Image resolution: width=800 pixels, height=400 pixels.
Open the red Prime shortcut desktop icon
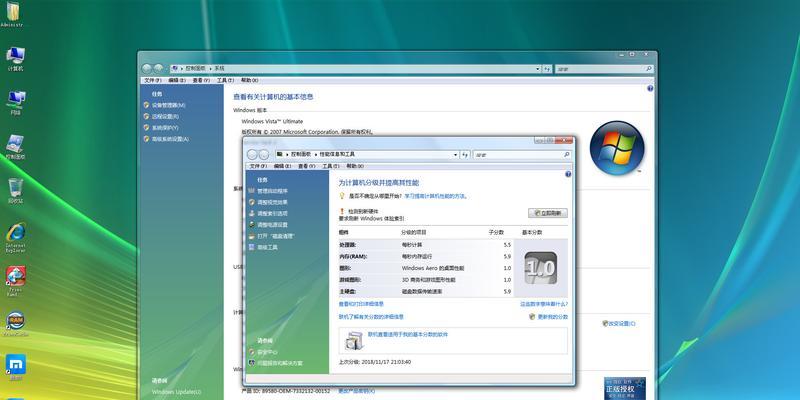pyautogui.click(x=15, y=281)
